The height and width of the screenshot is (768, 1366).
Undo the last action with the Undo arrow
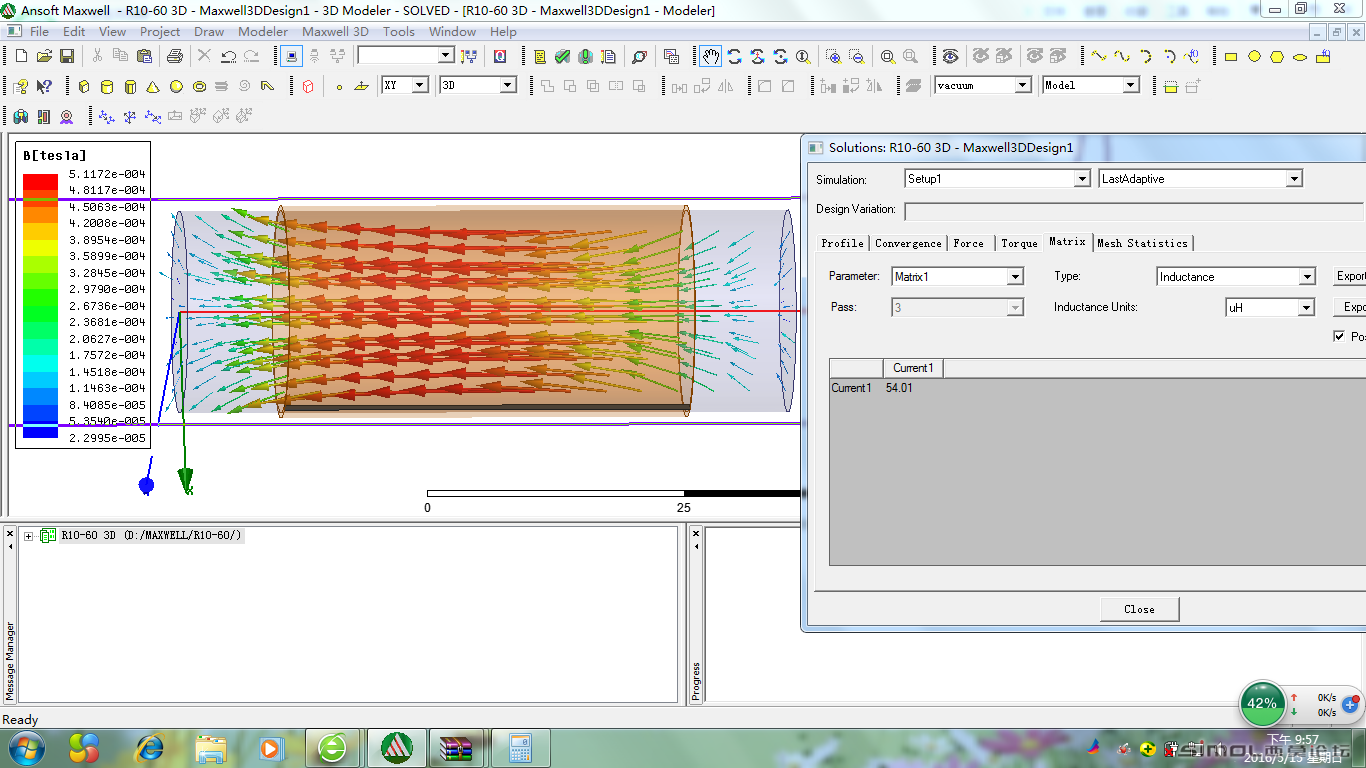[229, 56]
